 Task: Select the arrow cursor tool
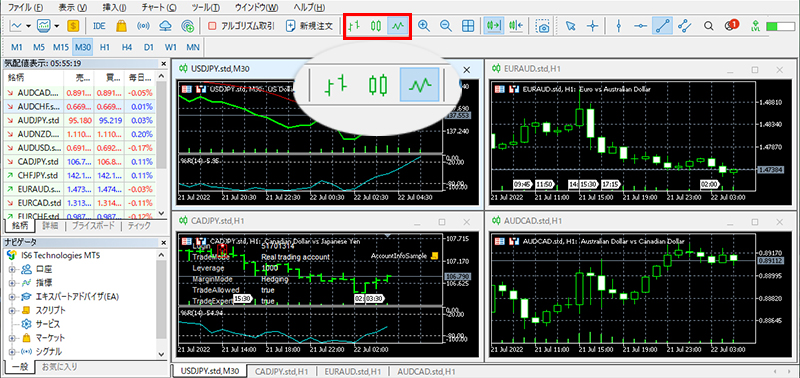tap(570, 26)
